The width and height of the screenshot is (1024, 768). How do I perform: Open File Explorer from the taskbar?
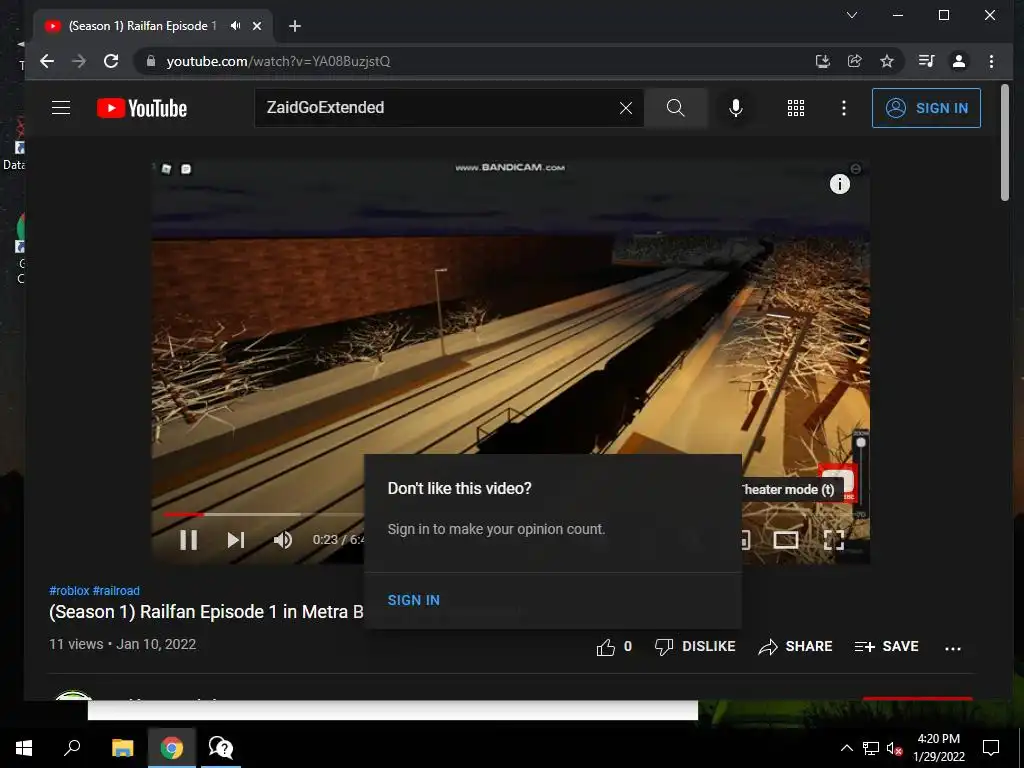coord(122,748)
